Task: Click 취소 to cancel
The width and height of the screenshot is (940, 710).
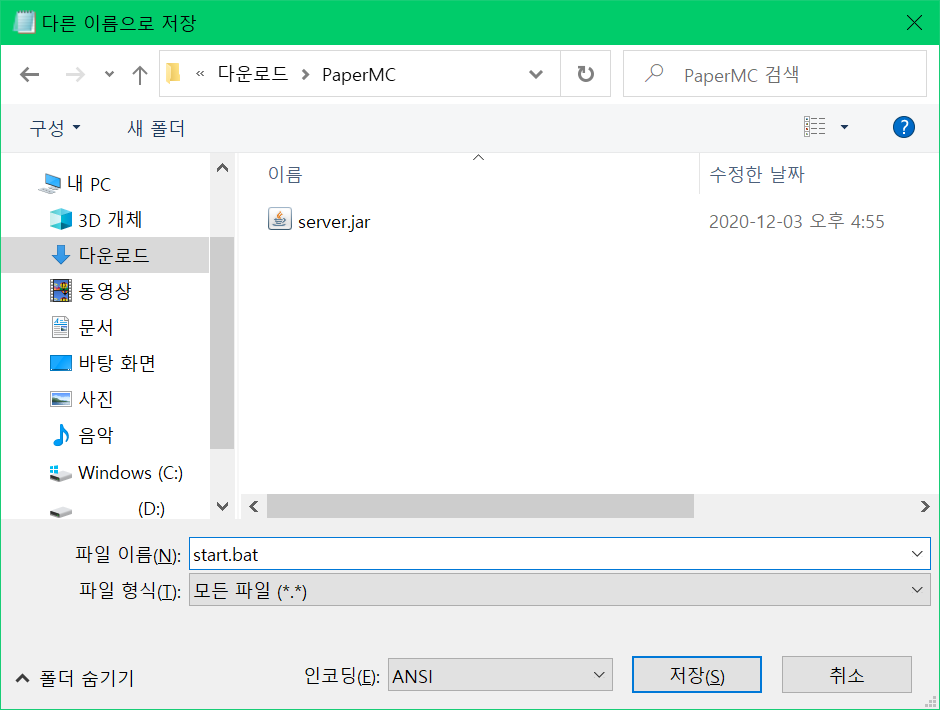Action: (846, 675)
